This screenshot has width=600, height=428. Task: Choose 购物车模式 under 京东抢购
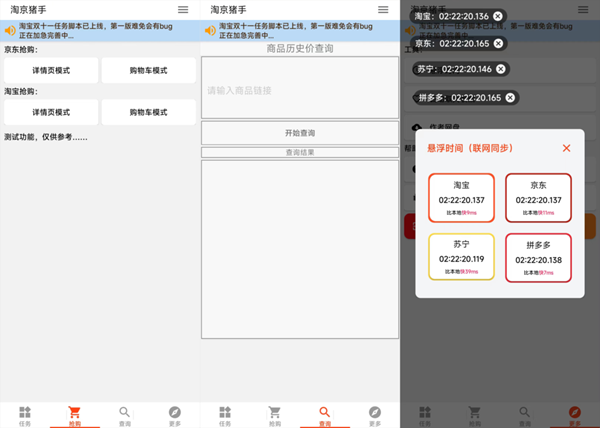[148, 70]
